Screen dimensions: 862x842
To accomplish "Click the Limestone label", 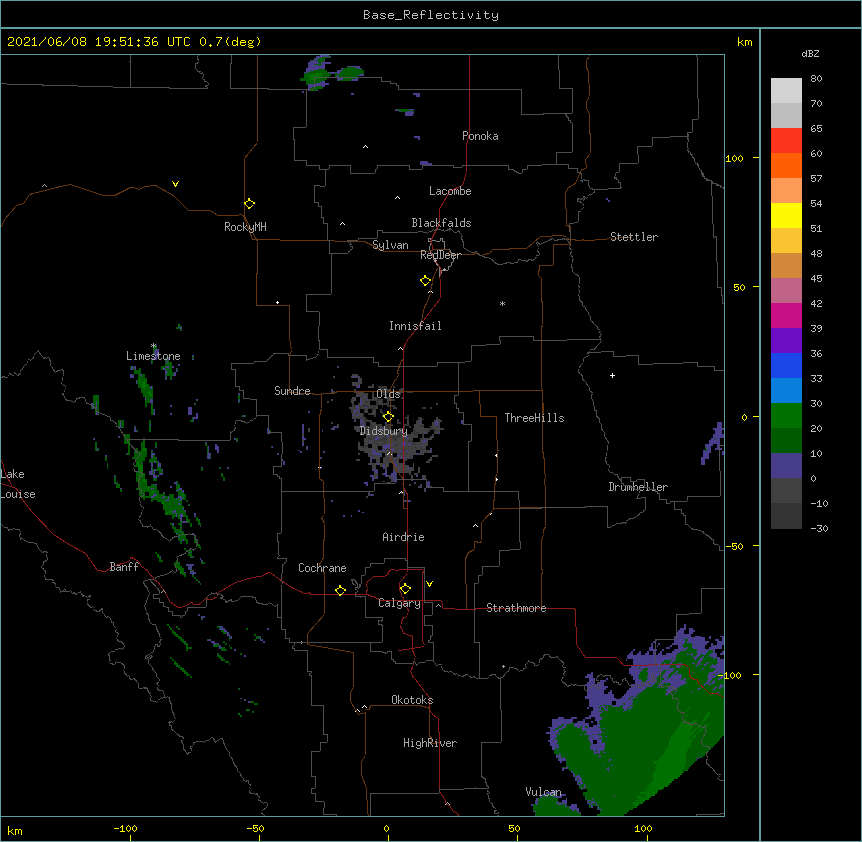I will pos(153,356).
